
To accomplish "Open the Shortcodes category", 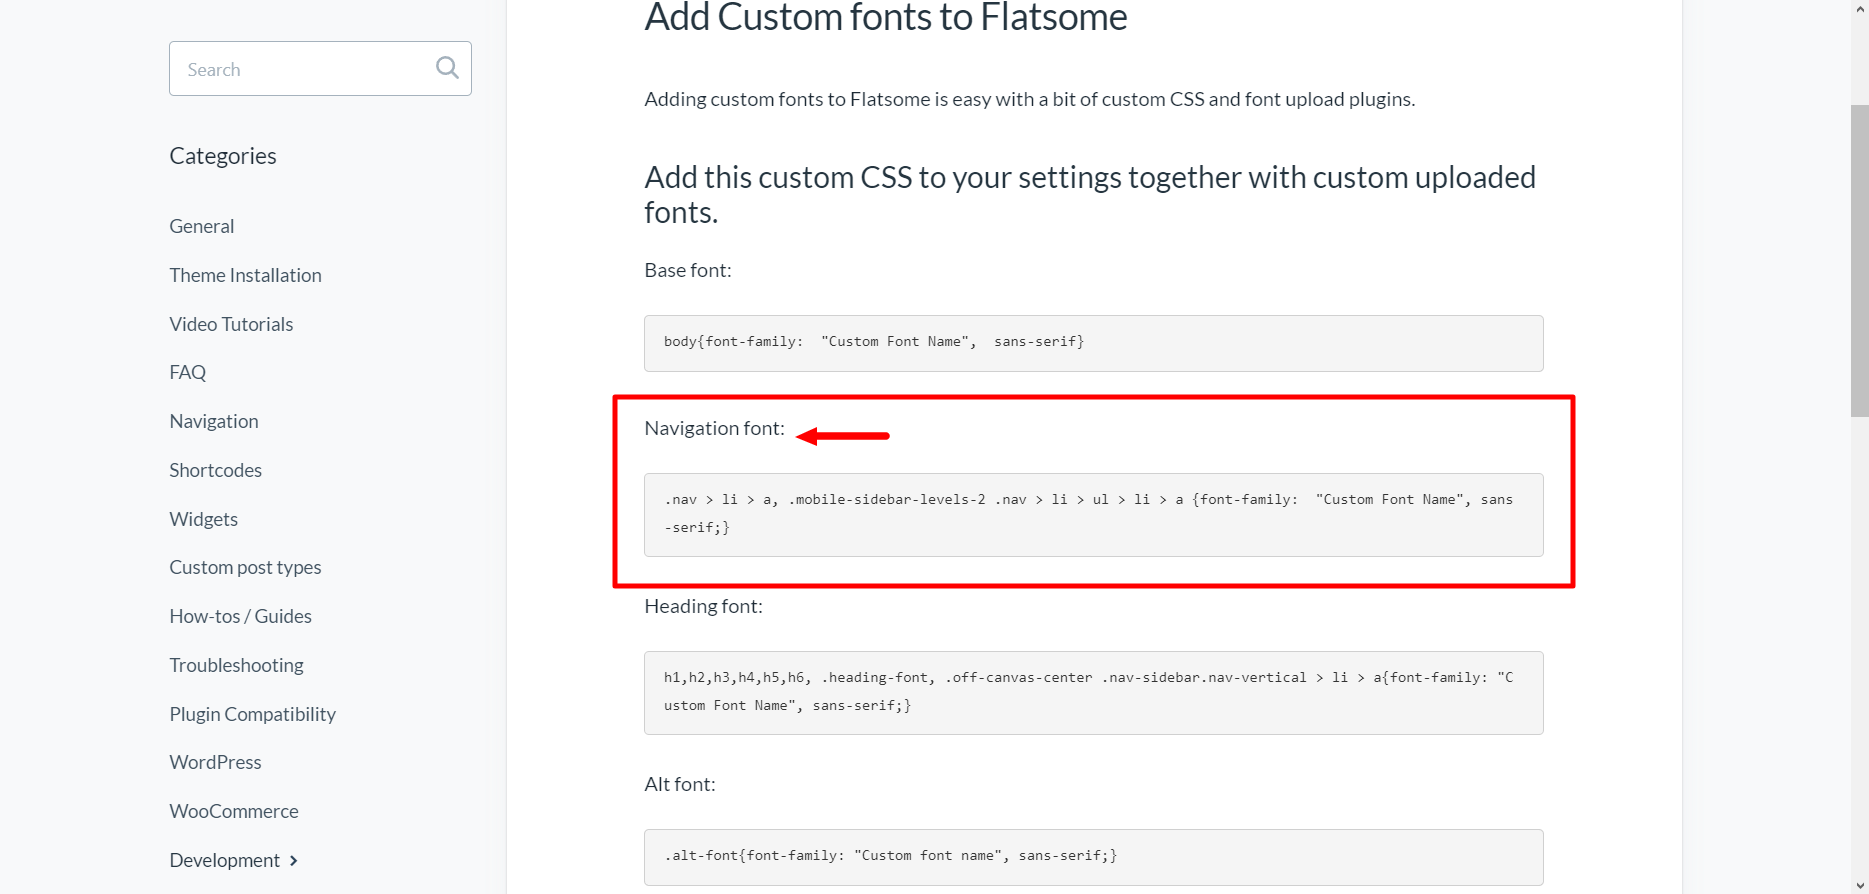I will 216,470.
